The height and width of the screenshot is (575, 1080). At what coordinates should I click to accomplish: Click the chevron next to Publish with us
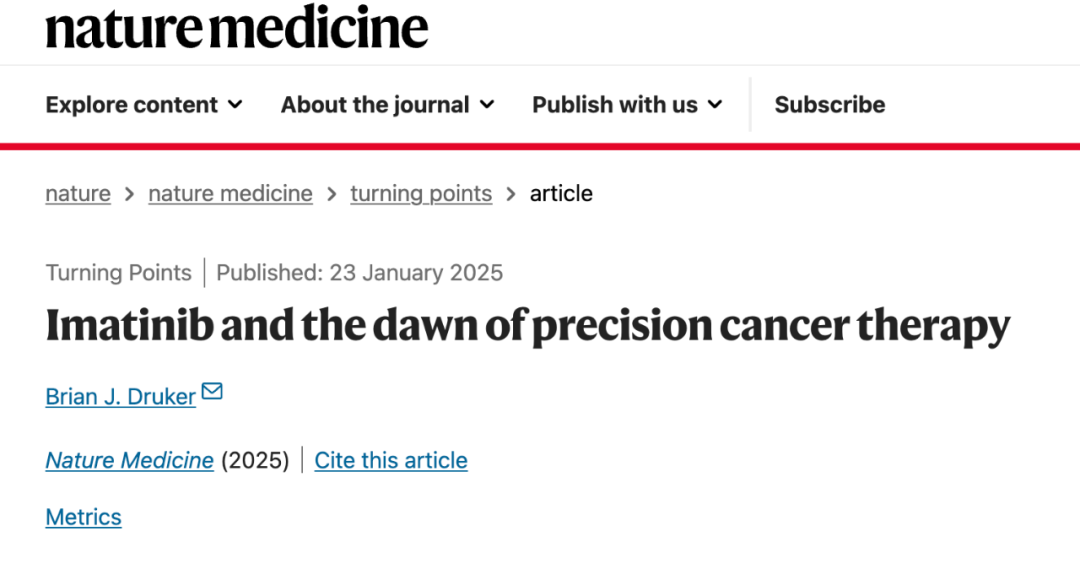click(716, 105)
